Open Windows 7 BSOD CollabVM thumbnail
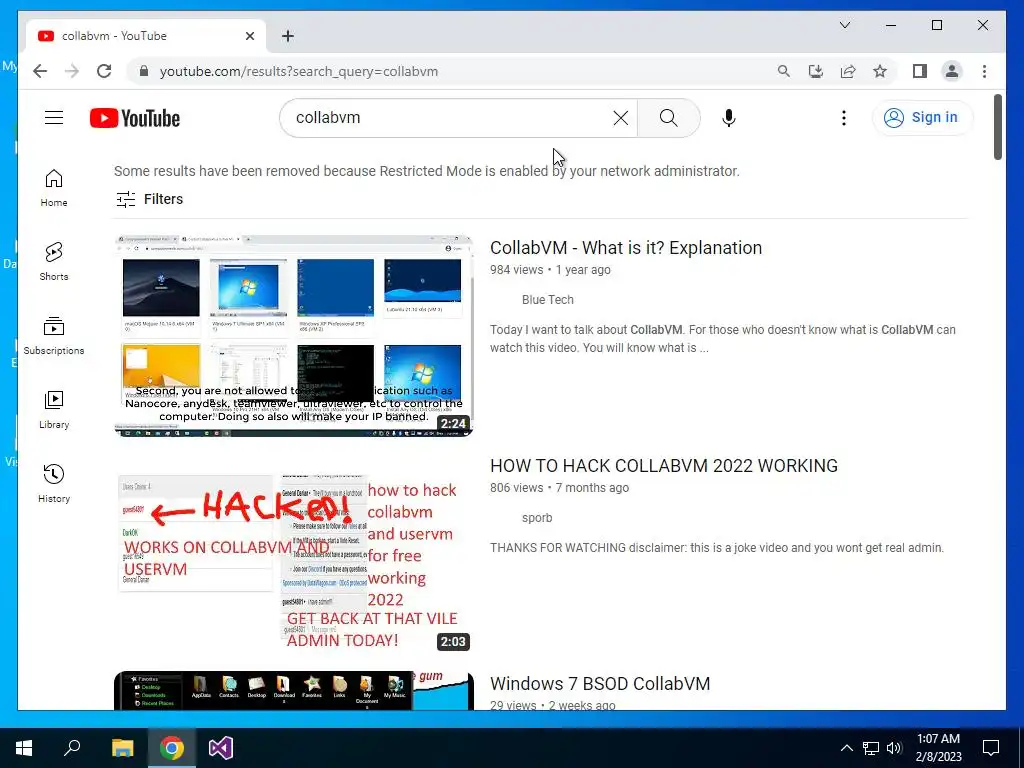 [x=293, y=690]
